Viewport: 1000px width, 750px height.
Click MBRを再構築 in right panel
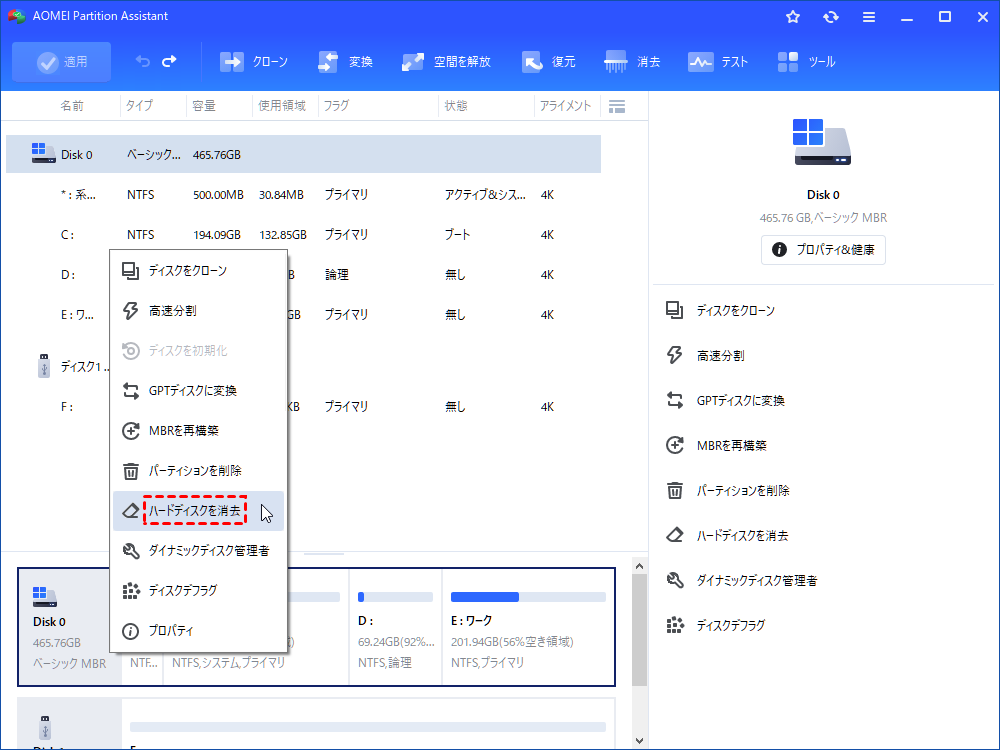click(731, 445)
